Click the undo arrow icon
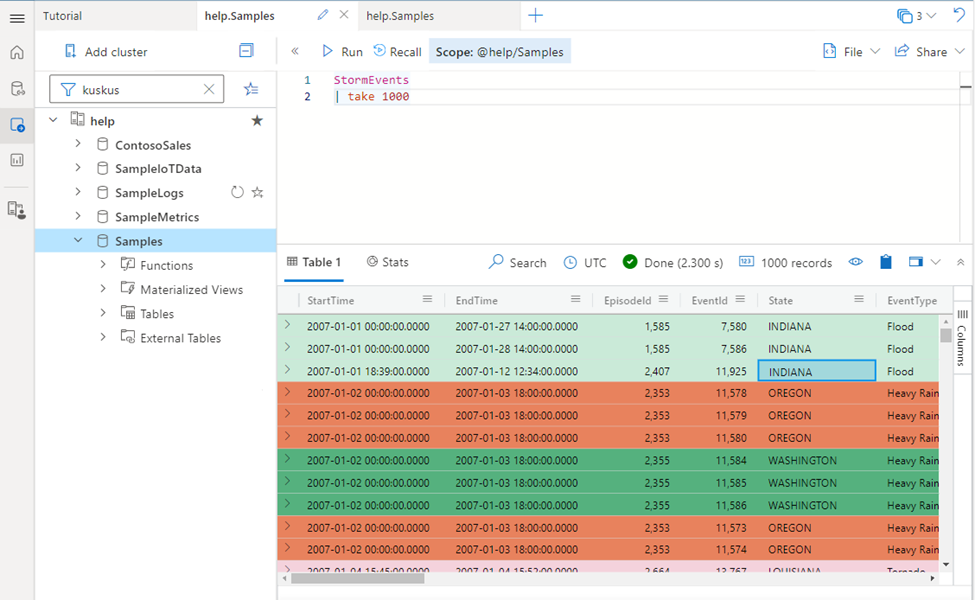 (959, 14)
